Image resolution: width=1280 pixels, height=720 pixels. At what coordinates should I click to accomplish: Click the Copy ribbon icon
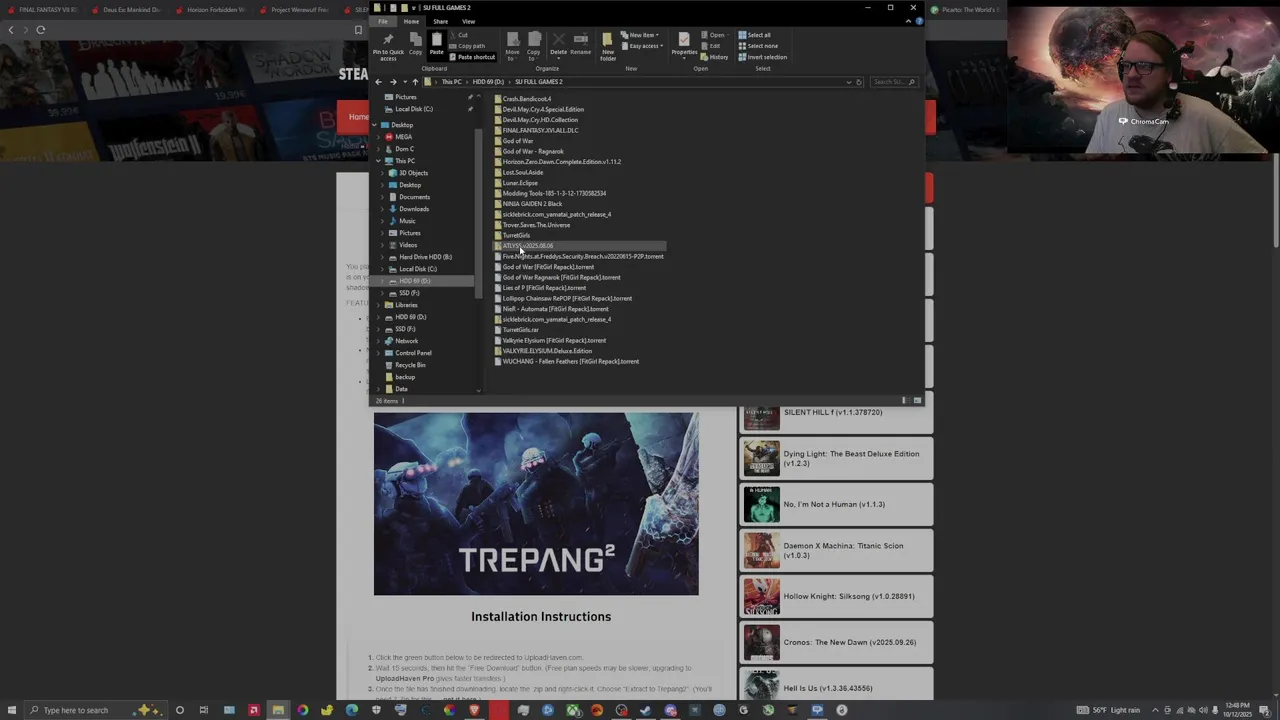[x=415, y=44]
